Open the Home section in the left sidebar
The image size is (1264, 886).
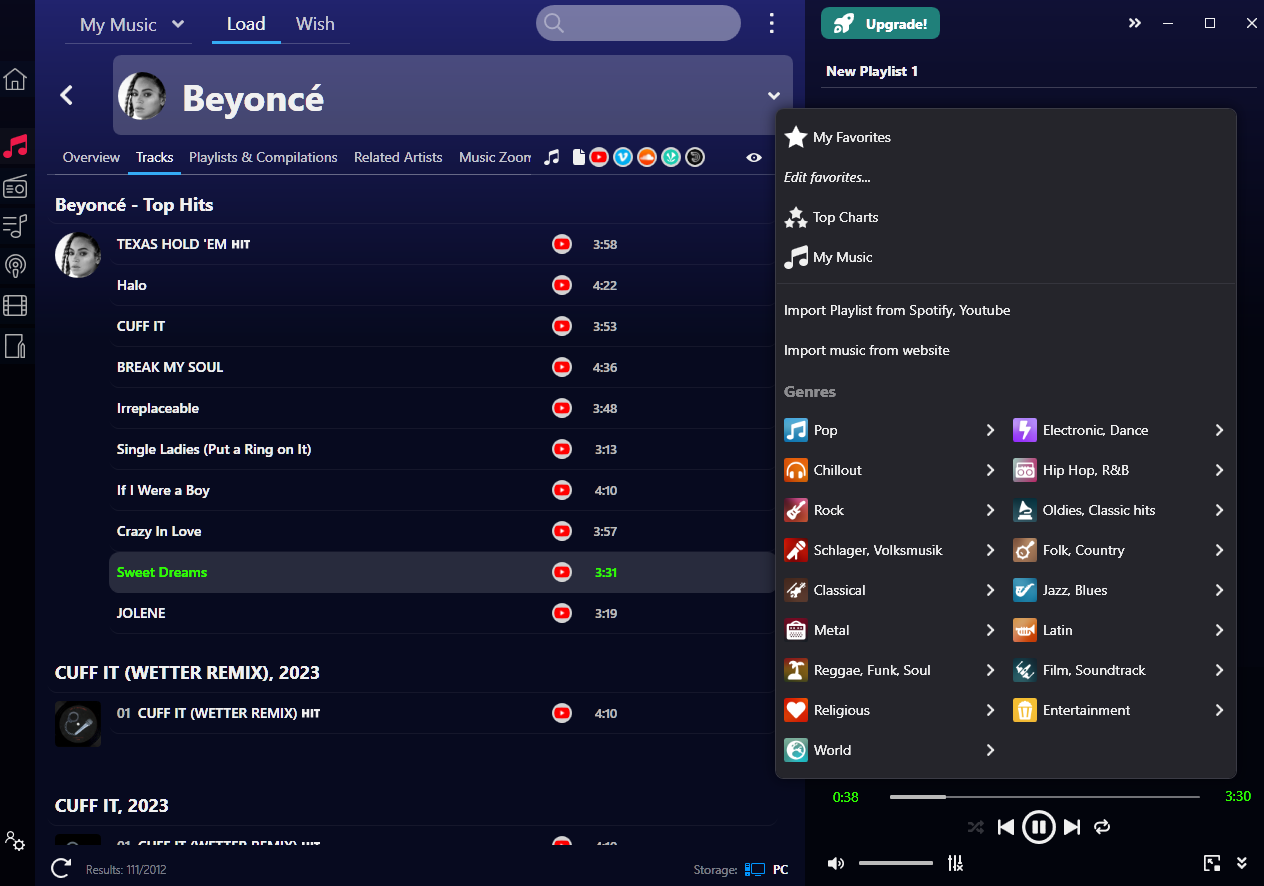[15, 79]
